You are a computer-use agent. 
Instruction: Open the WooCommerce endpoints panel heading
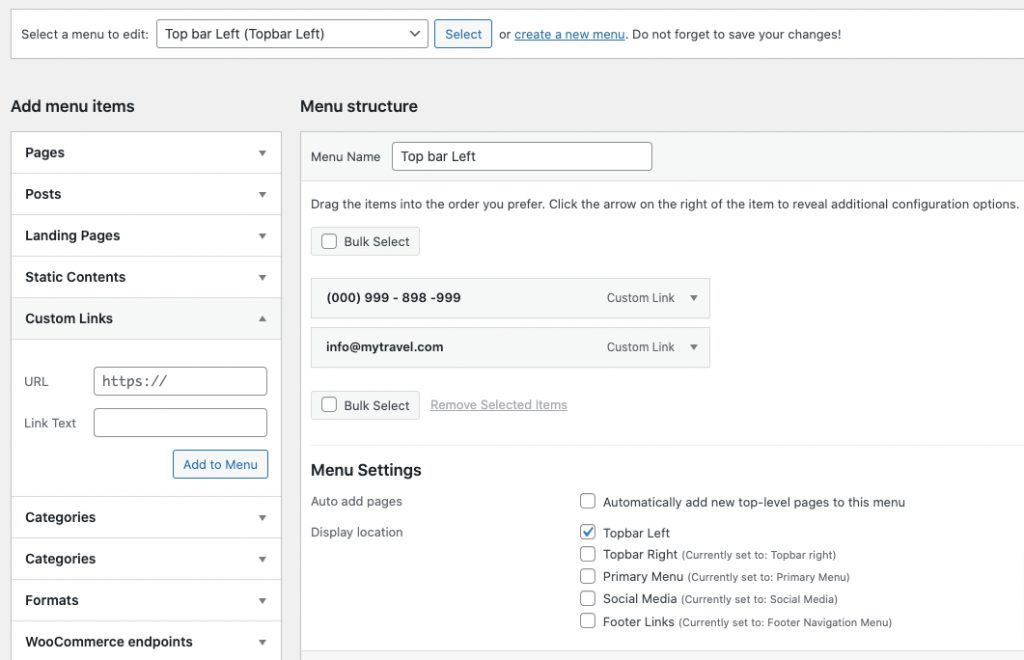146,642
